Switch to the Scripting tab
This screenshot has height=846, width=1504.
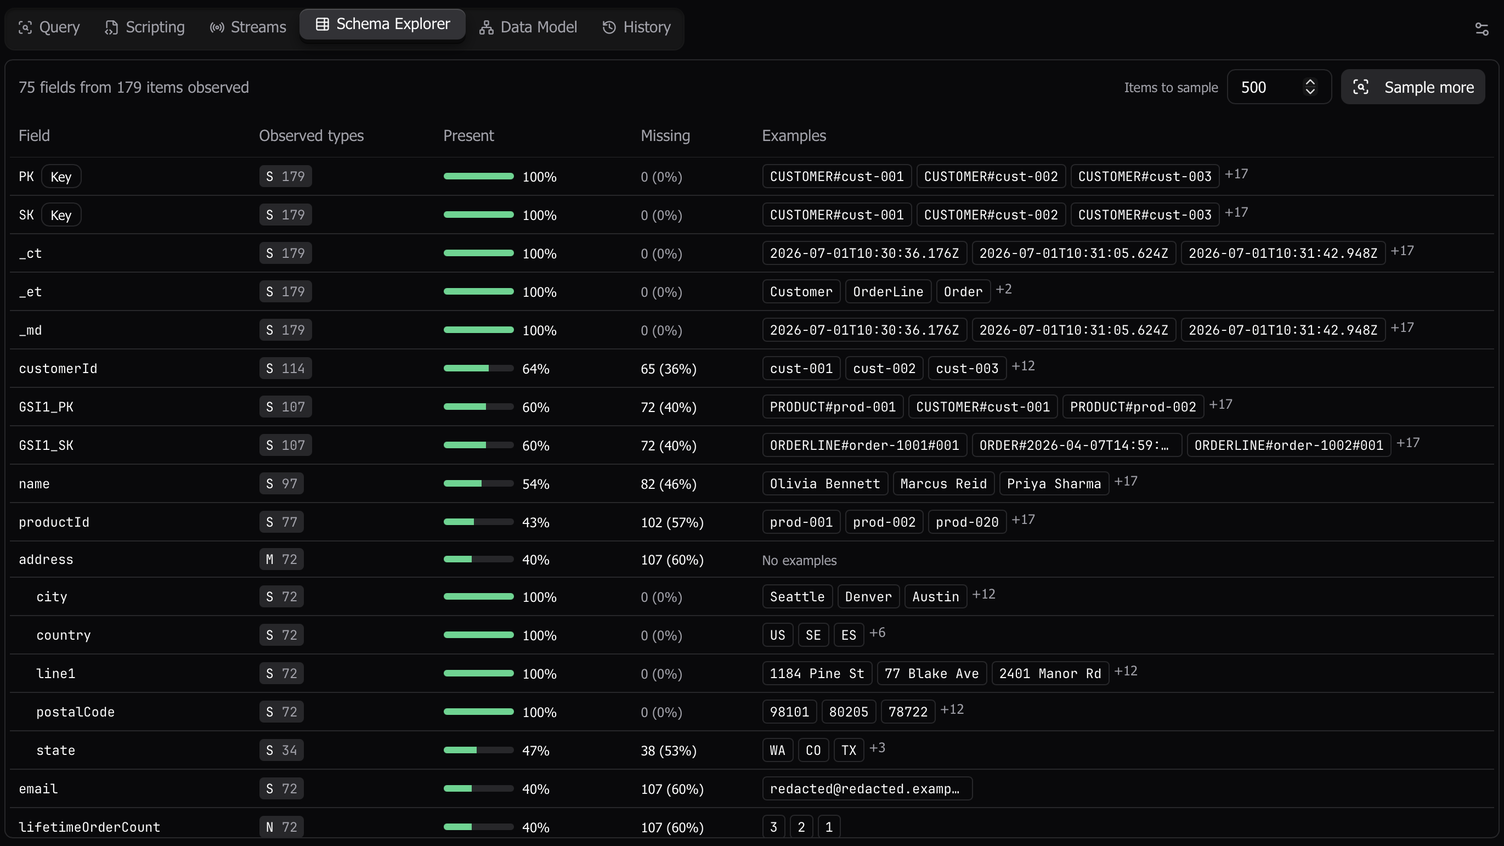pyautogui.click(x=145, y=27)
